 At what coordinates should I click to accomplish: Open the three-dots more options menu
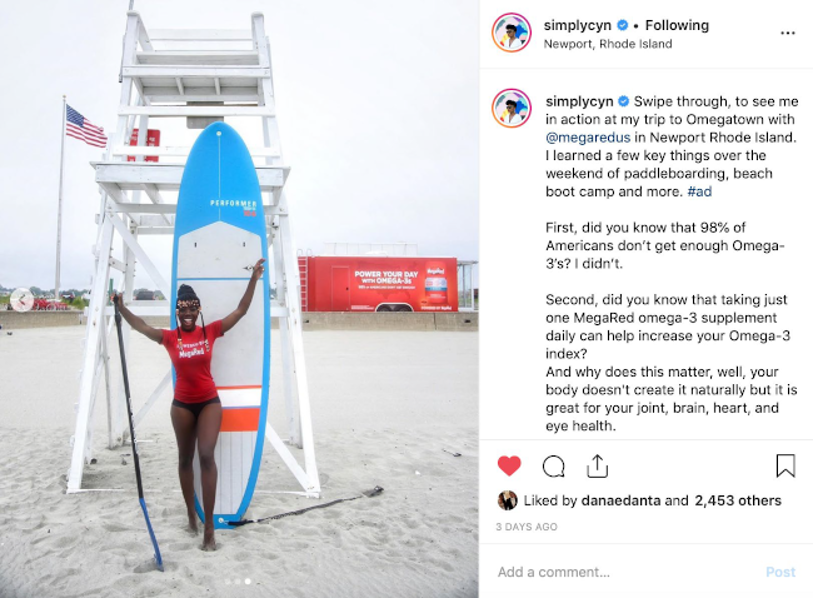[788, 33]
